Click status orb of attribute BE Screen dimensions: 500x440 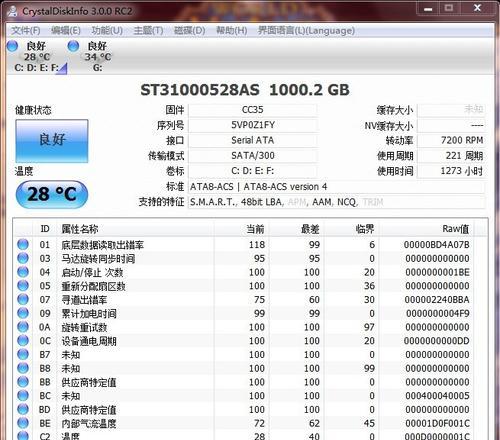(23, 423)
